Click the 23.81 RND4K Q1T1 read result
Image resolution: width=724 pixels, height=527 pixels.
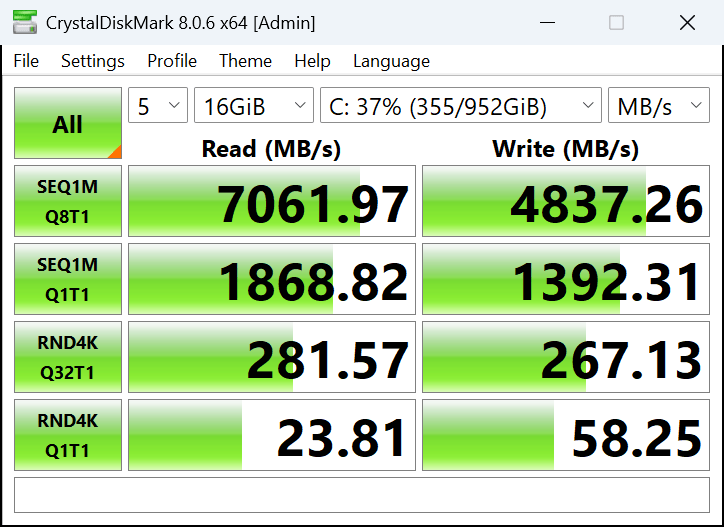(272, 435)
